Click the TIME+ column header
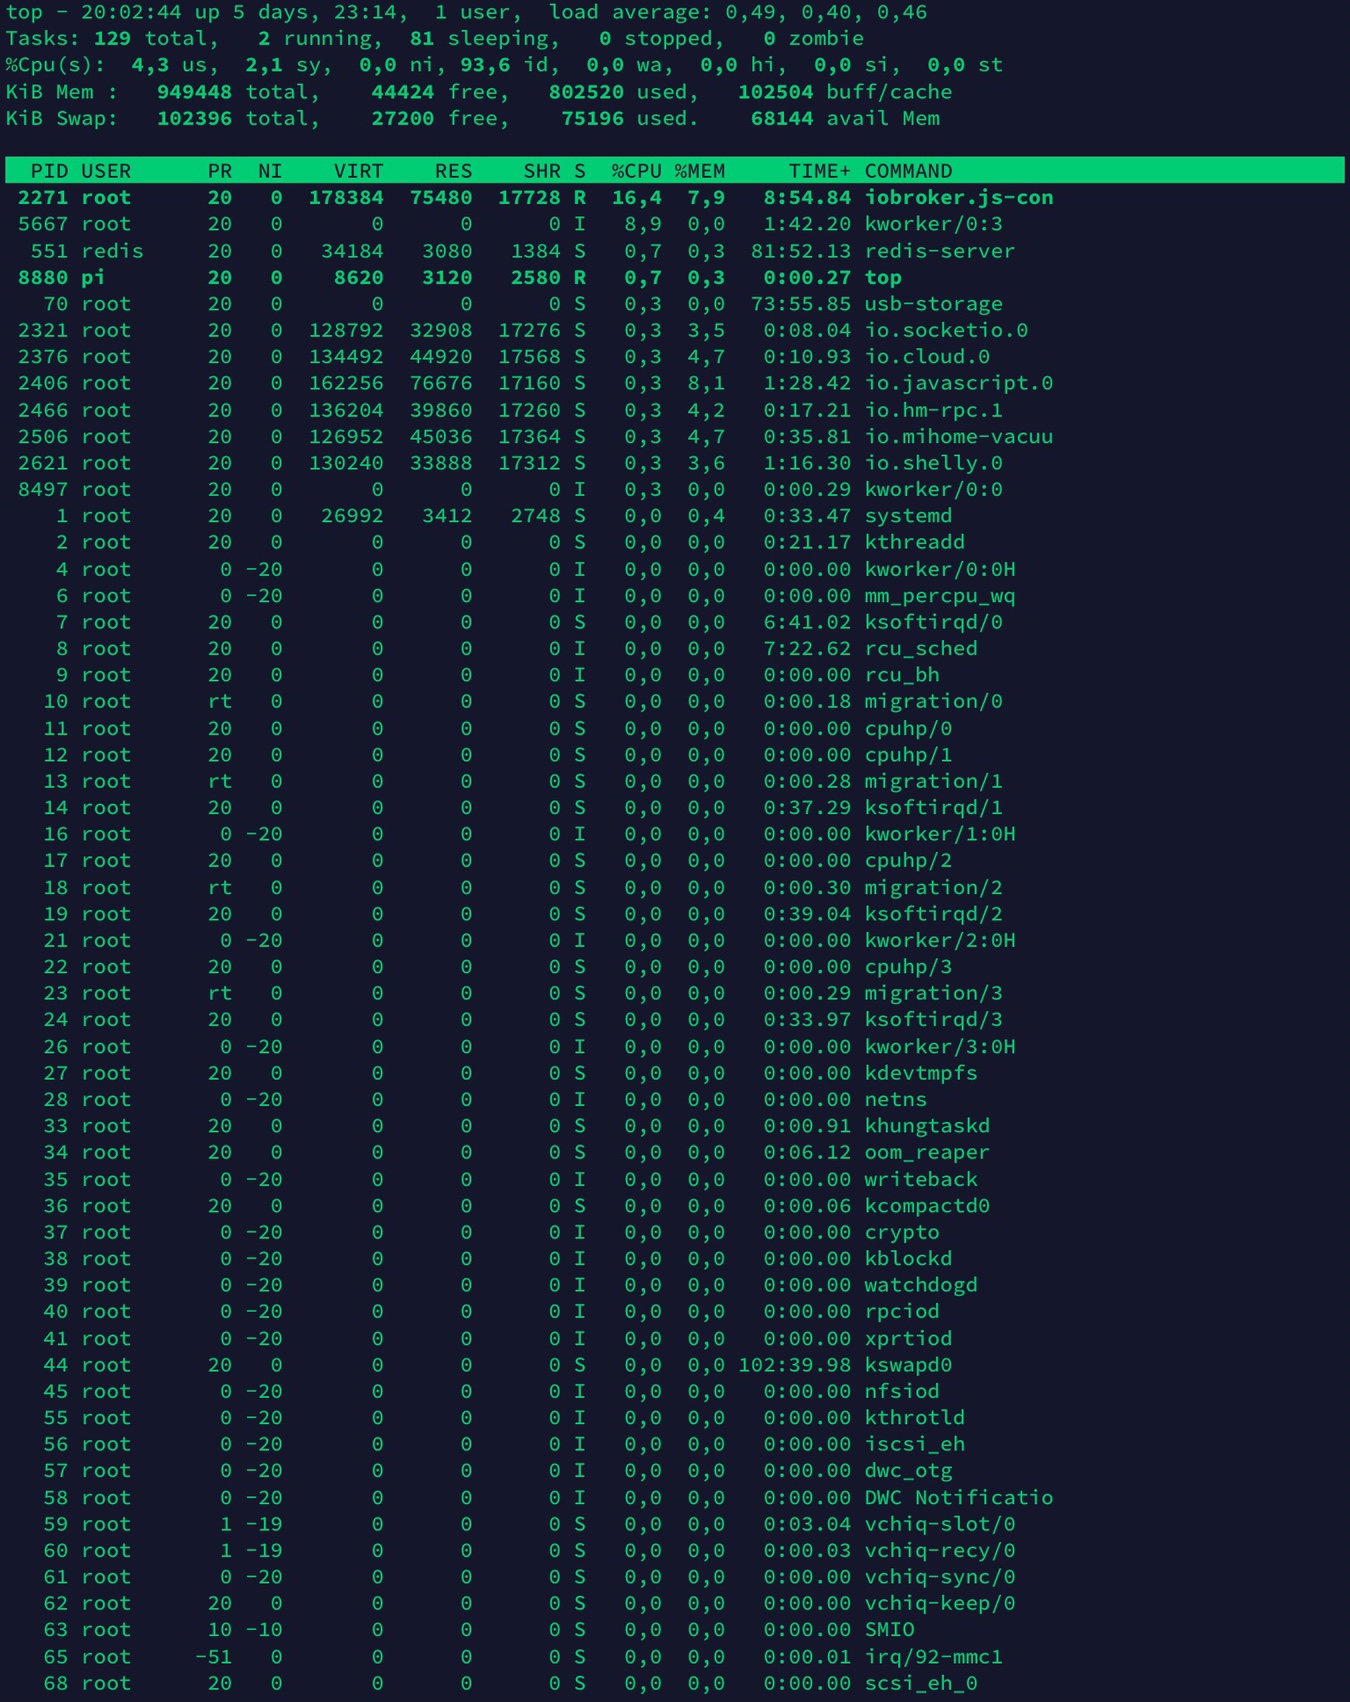This screenshot has height=1702, width=1350. pyautogui.click(x=820, y=171)
